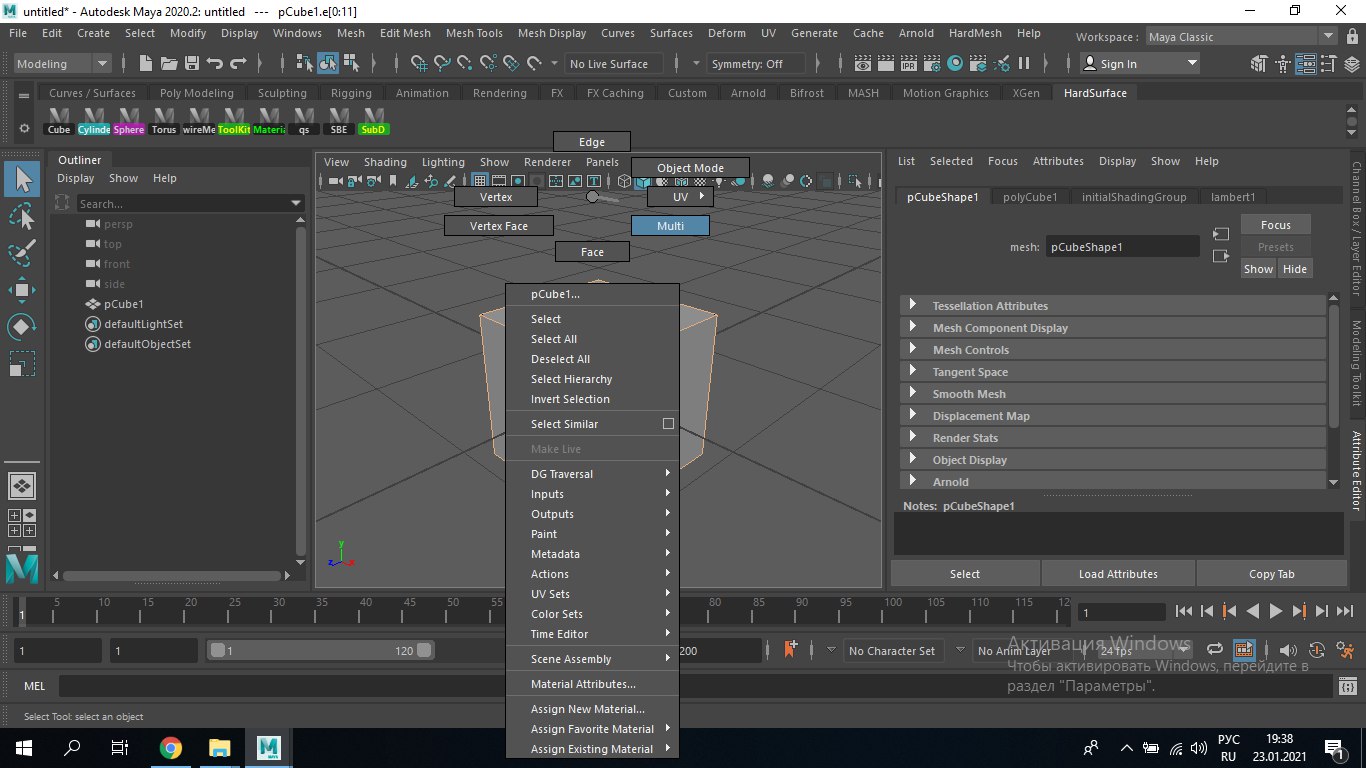Open the Windows Start menu
The height and width of the screenshot is (768, 1366).
23,747
